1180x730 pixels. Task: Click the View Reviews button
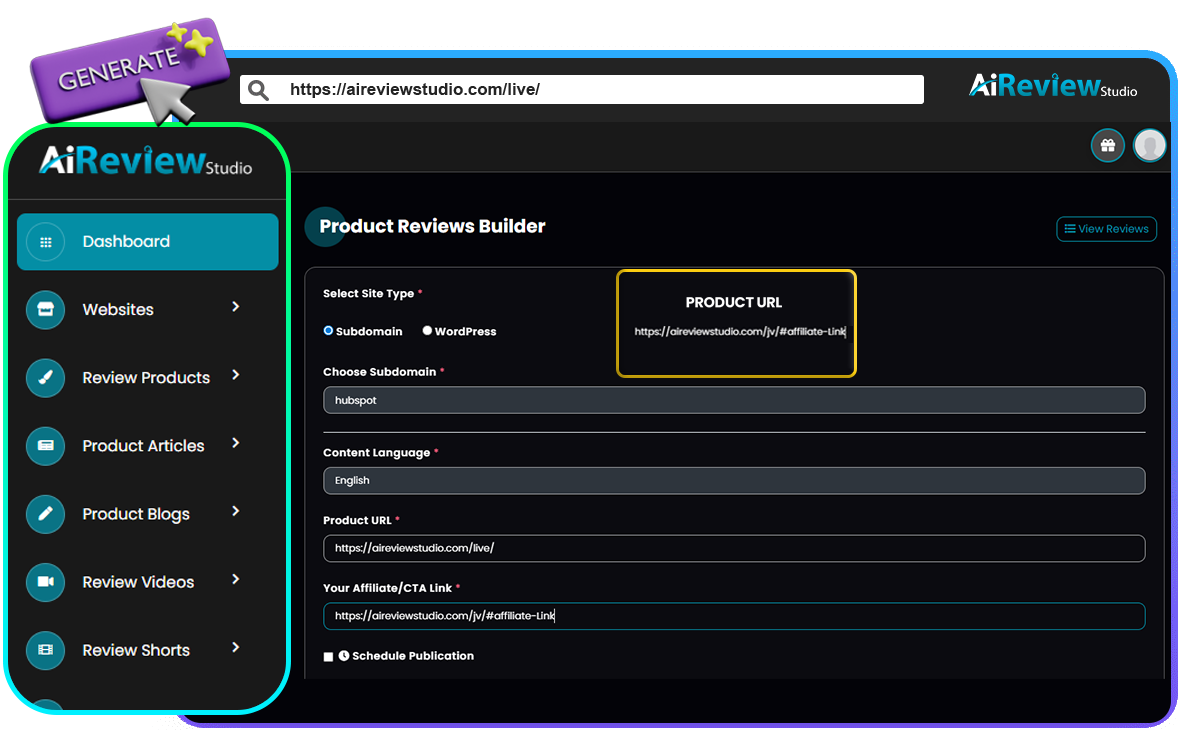click(x=1106, y=228)
